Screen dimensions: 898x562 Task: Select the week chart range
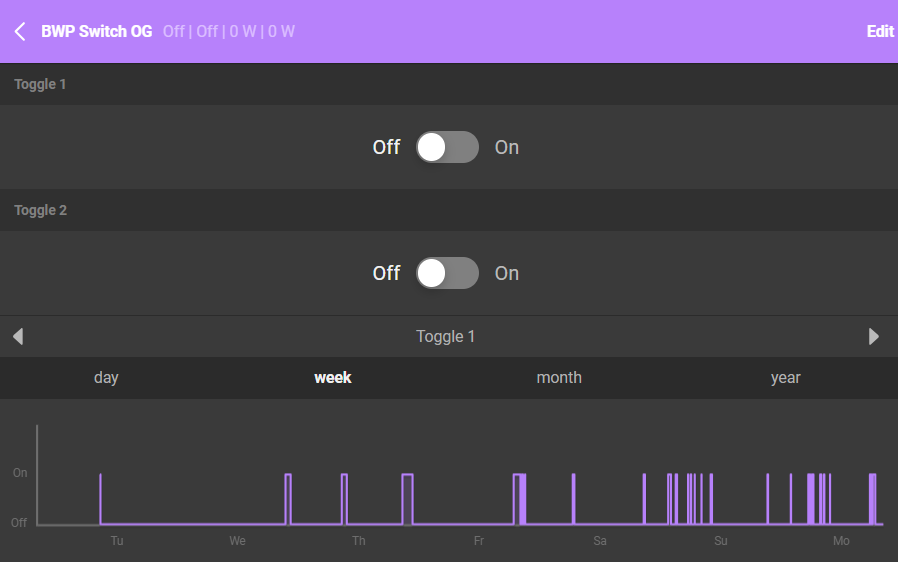(x=332, y=378)
